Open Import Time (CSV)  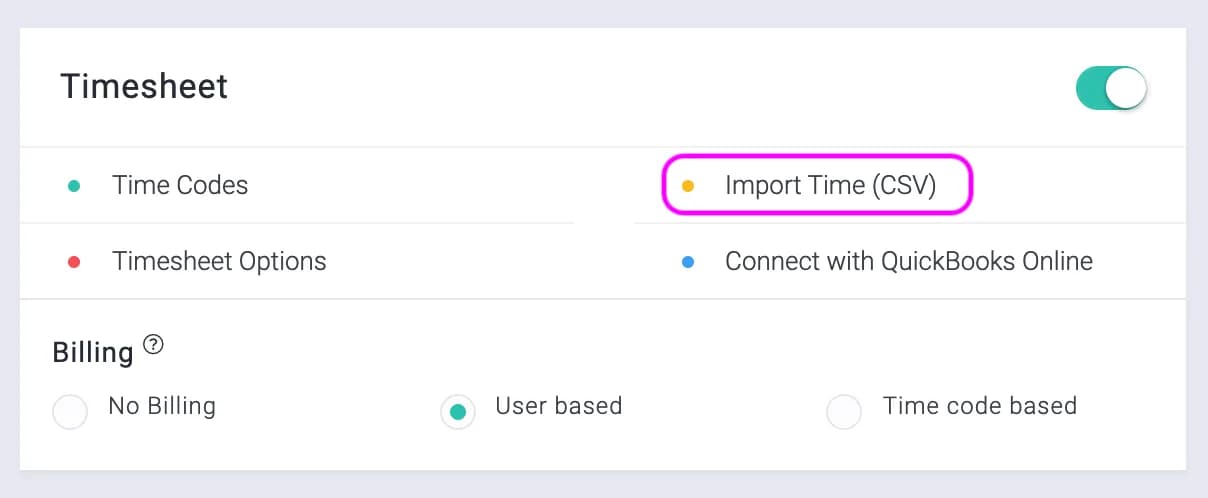point(830,185)
